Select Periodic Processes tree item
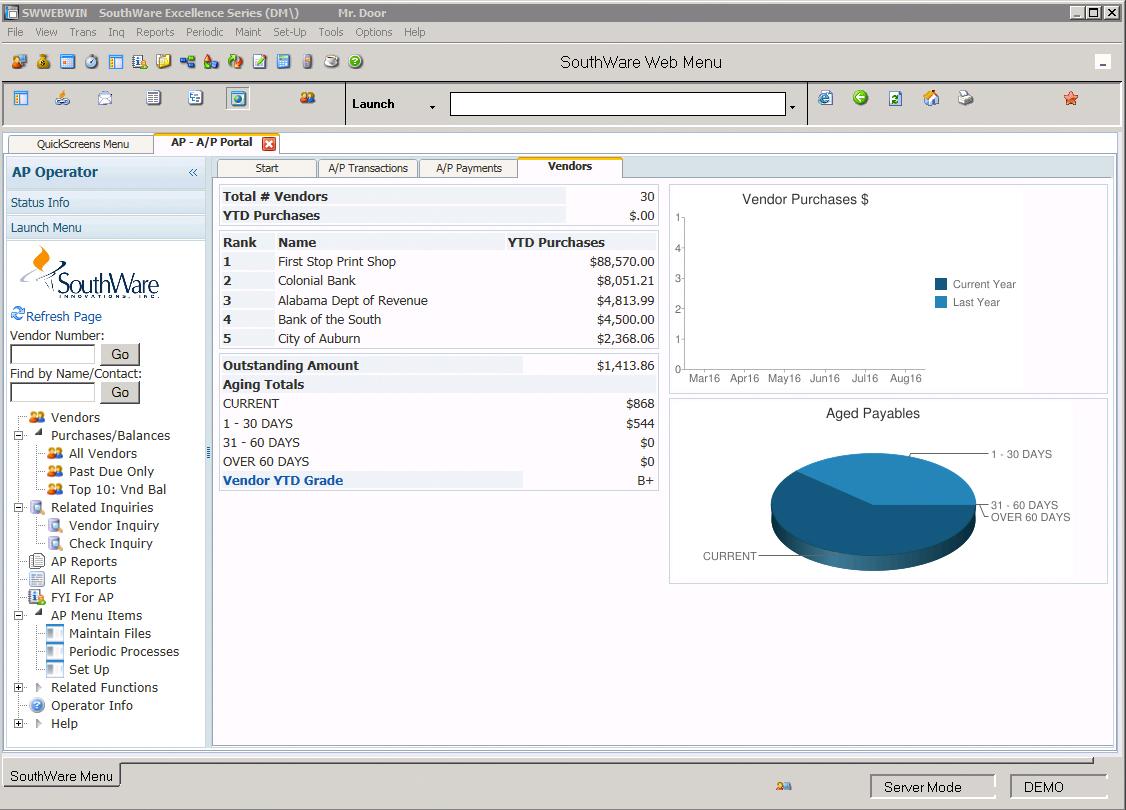Image resolution: width=1126 pixels, height=810 pixels. tap(124, 651)
